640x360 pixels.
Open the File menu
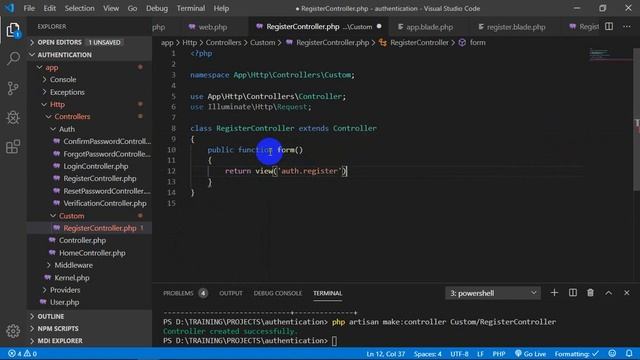coord(29,8)
